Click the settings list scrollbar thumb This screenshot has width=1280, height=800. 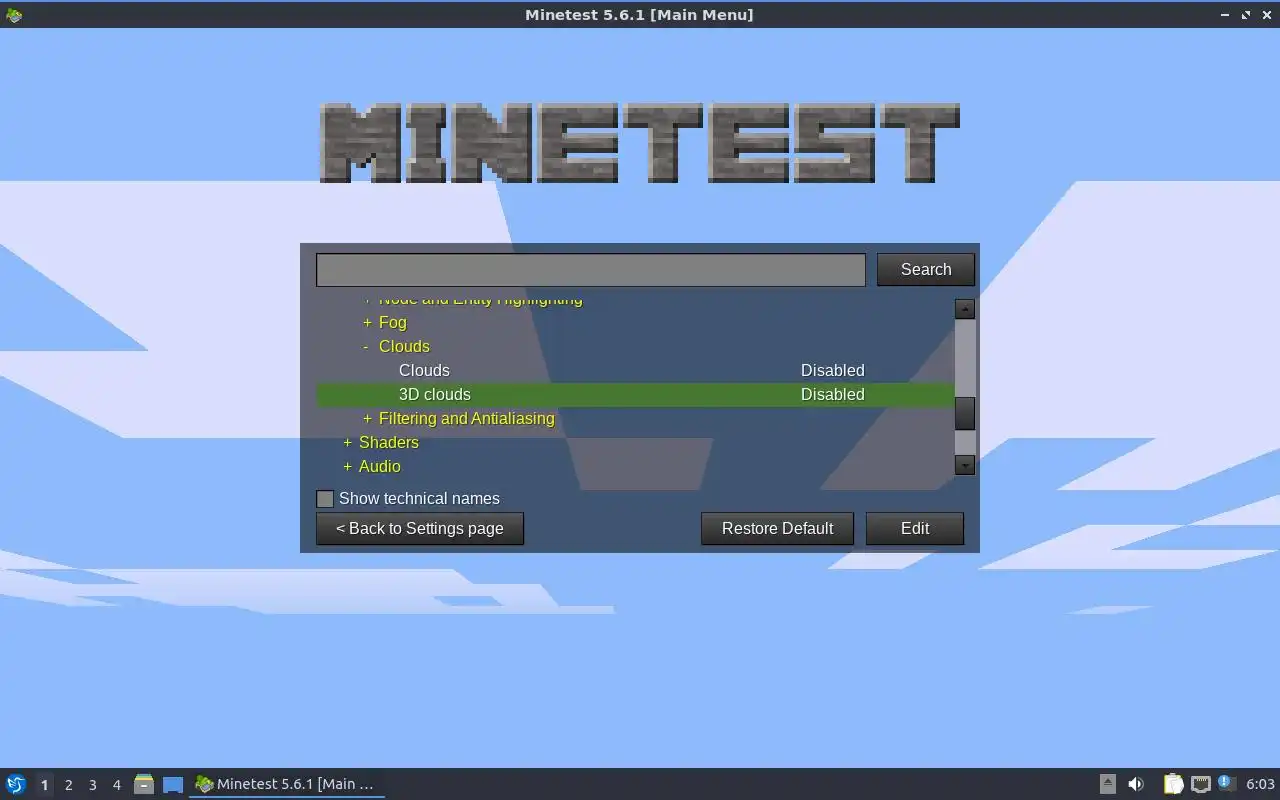pos(965,413)
